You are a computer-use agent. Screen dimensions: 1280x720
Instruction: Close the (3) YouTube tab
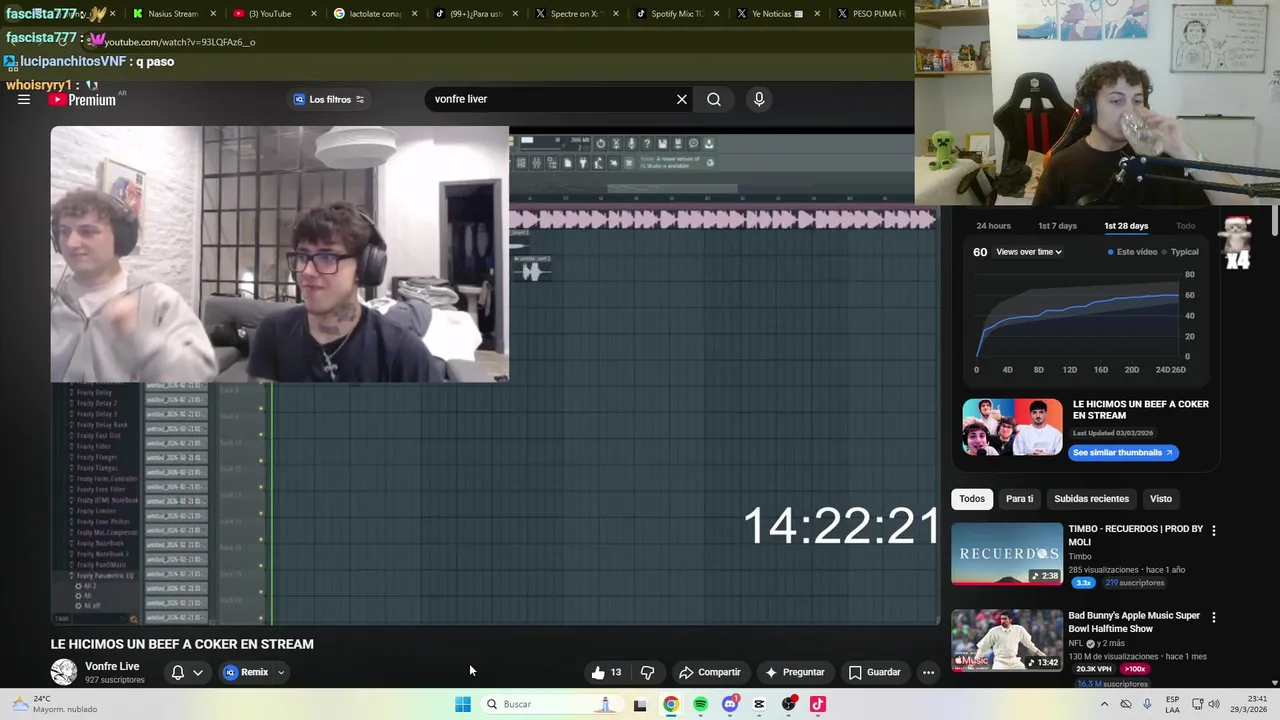[314, 14]
